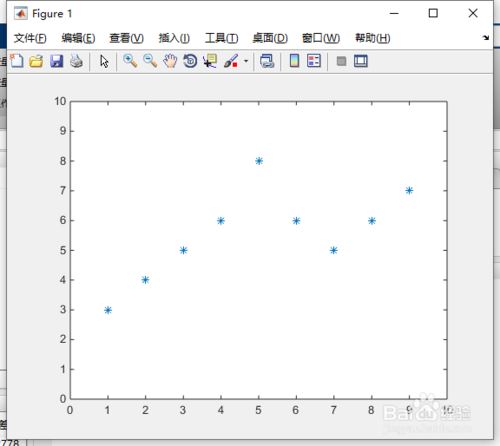The height and width of the screenshot is (446, 500).
Task: Select the Edit Plot arrow tool
Action: [x=104, y=61]
